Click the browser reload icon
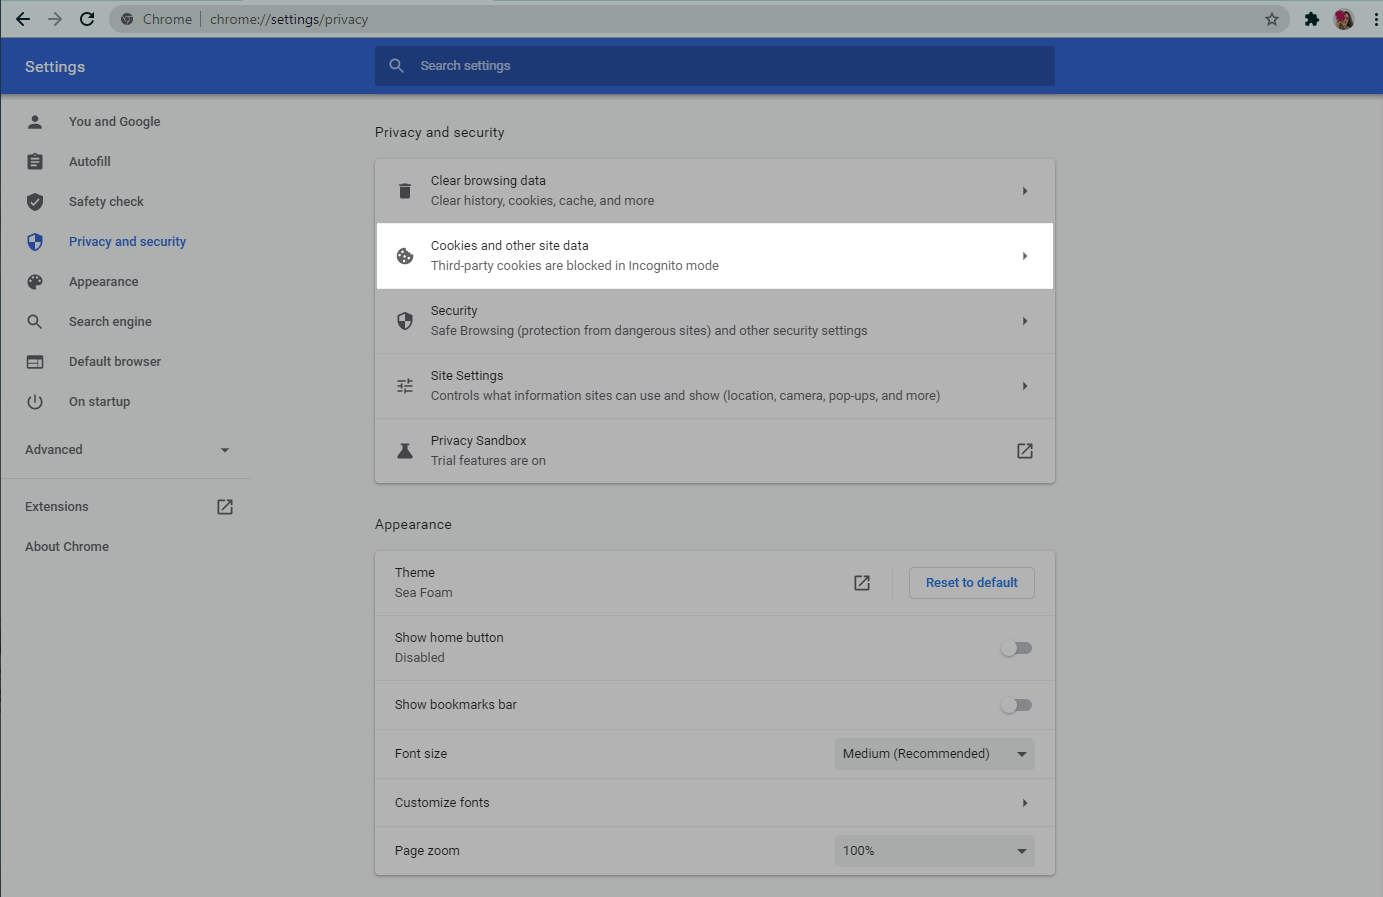The height and width of the screenshot is (897, 1383). [x=87, y=19]
